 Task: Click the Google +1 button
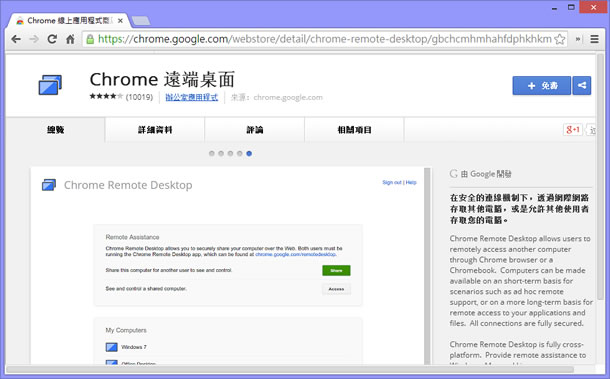(573, 130)
